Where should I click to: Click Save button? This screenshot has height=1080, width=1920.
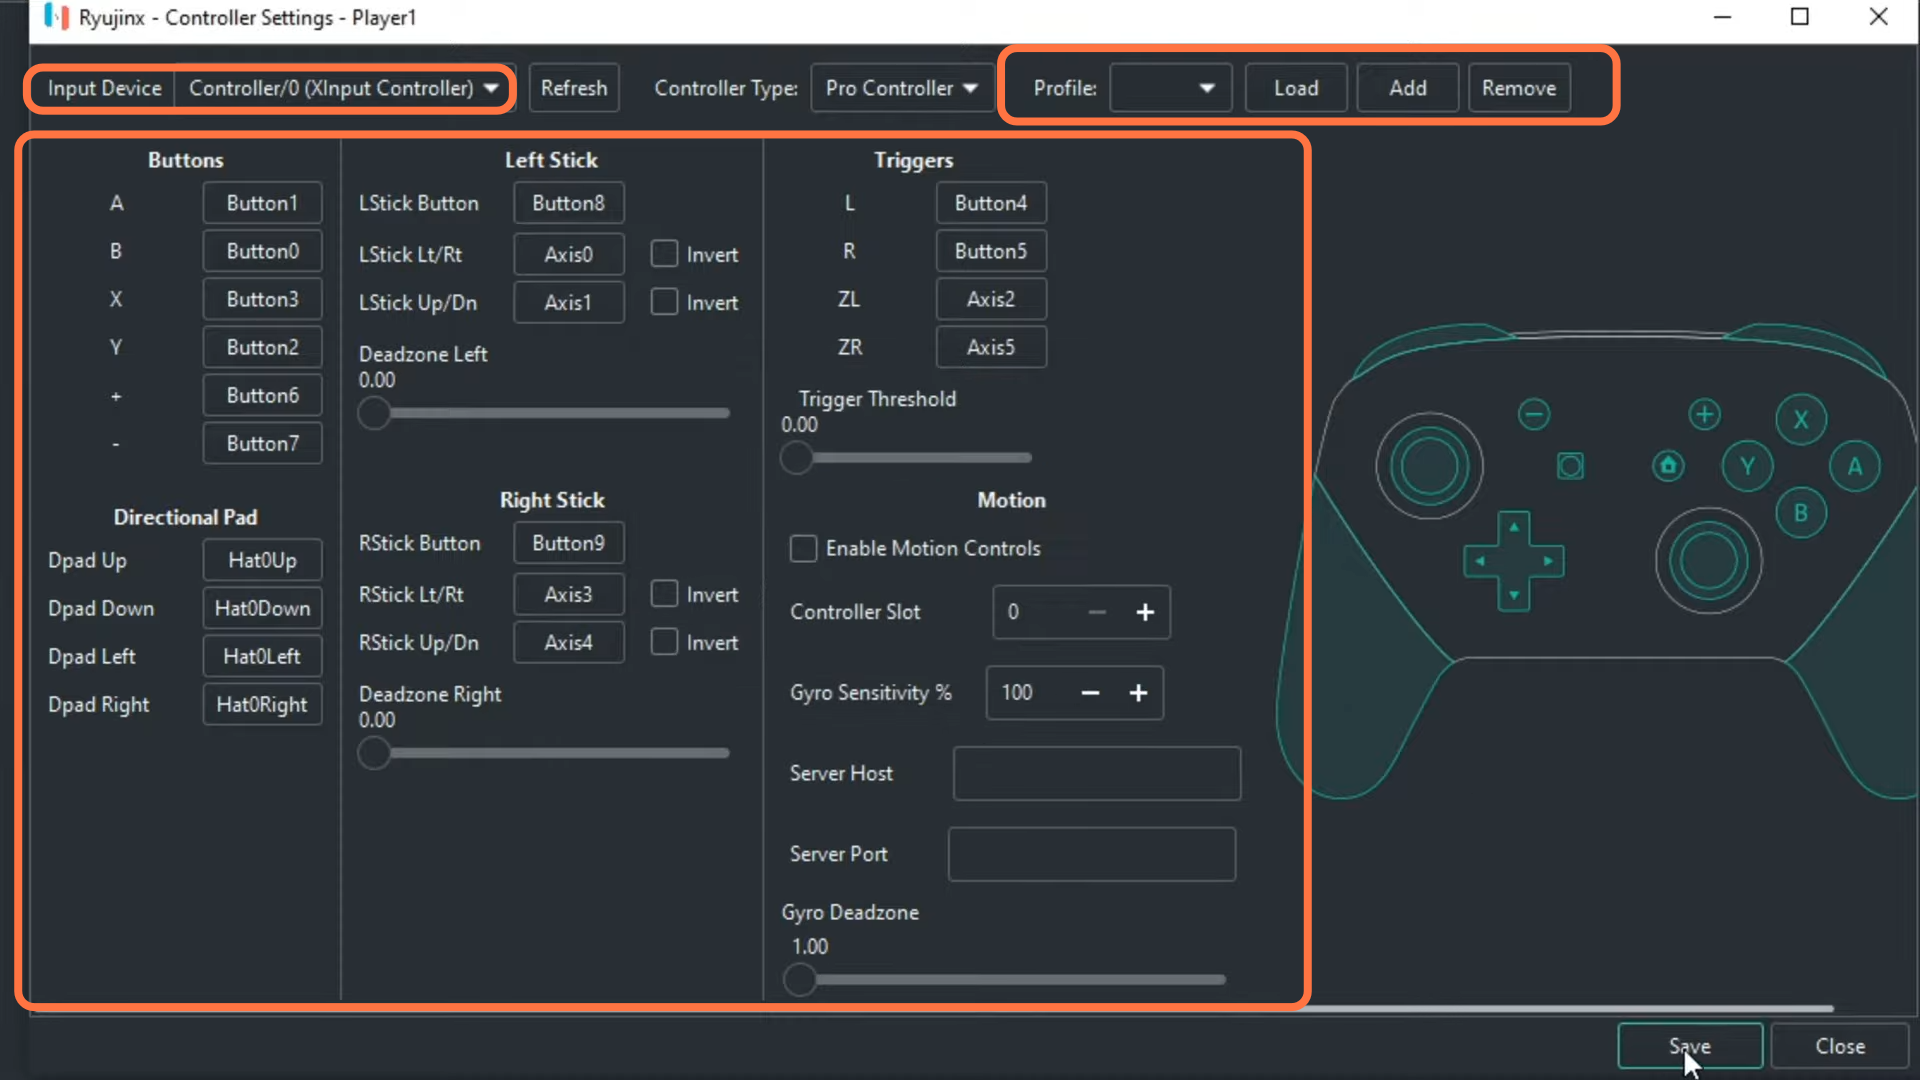1690,1046
